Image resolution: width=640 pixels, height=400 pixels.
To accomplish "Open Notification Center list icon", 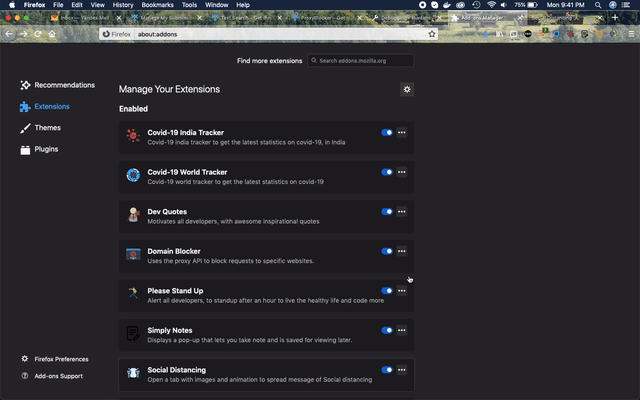I will (x=626, y=5).
